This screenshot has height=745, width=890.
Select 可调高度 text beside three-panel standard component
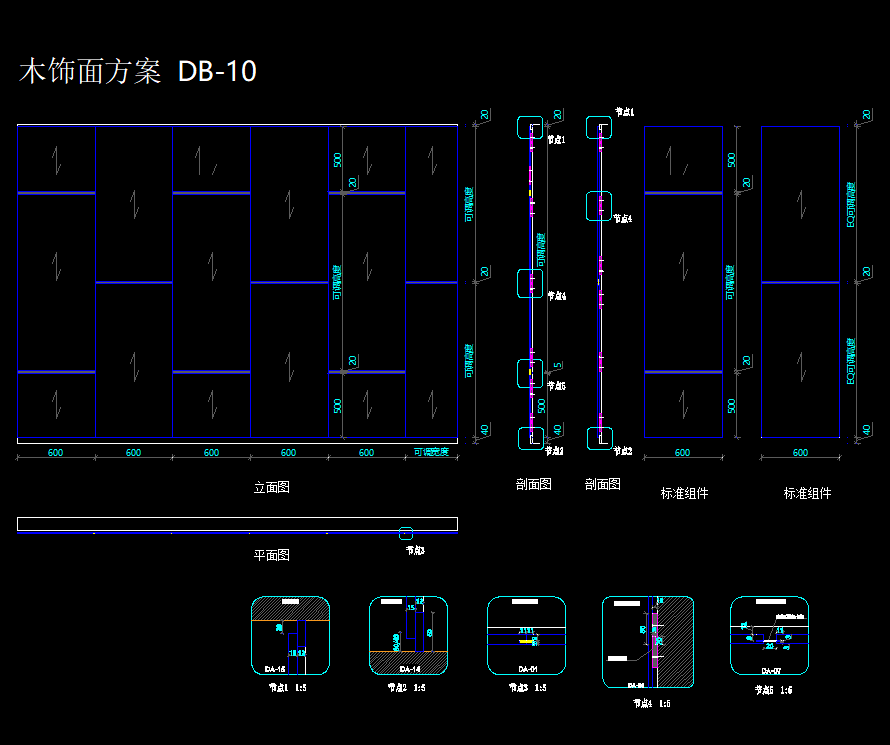click(730, 282)
